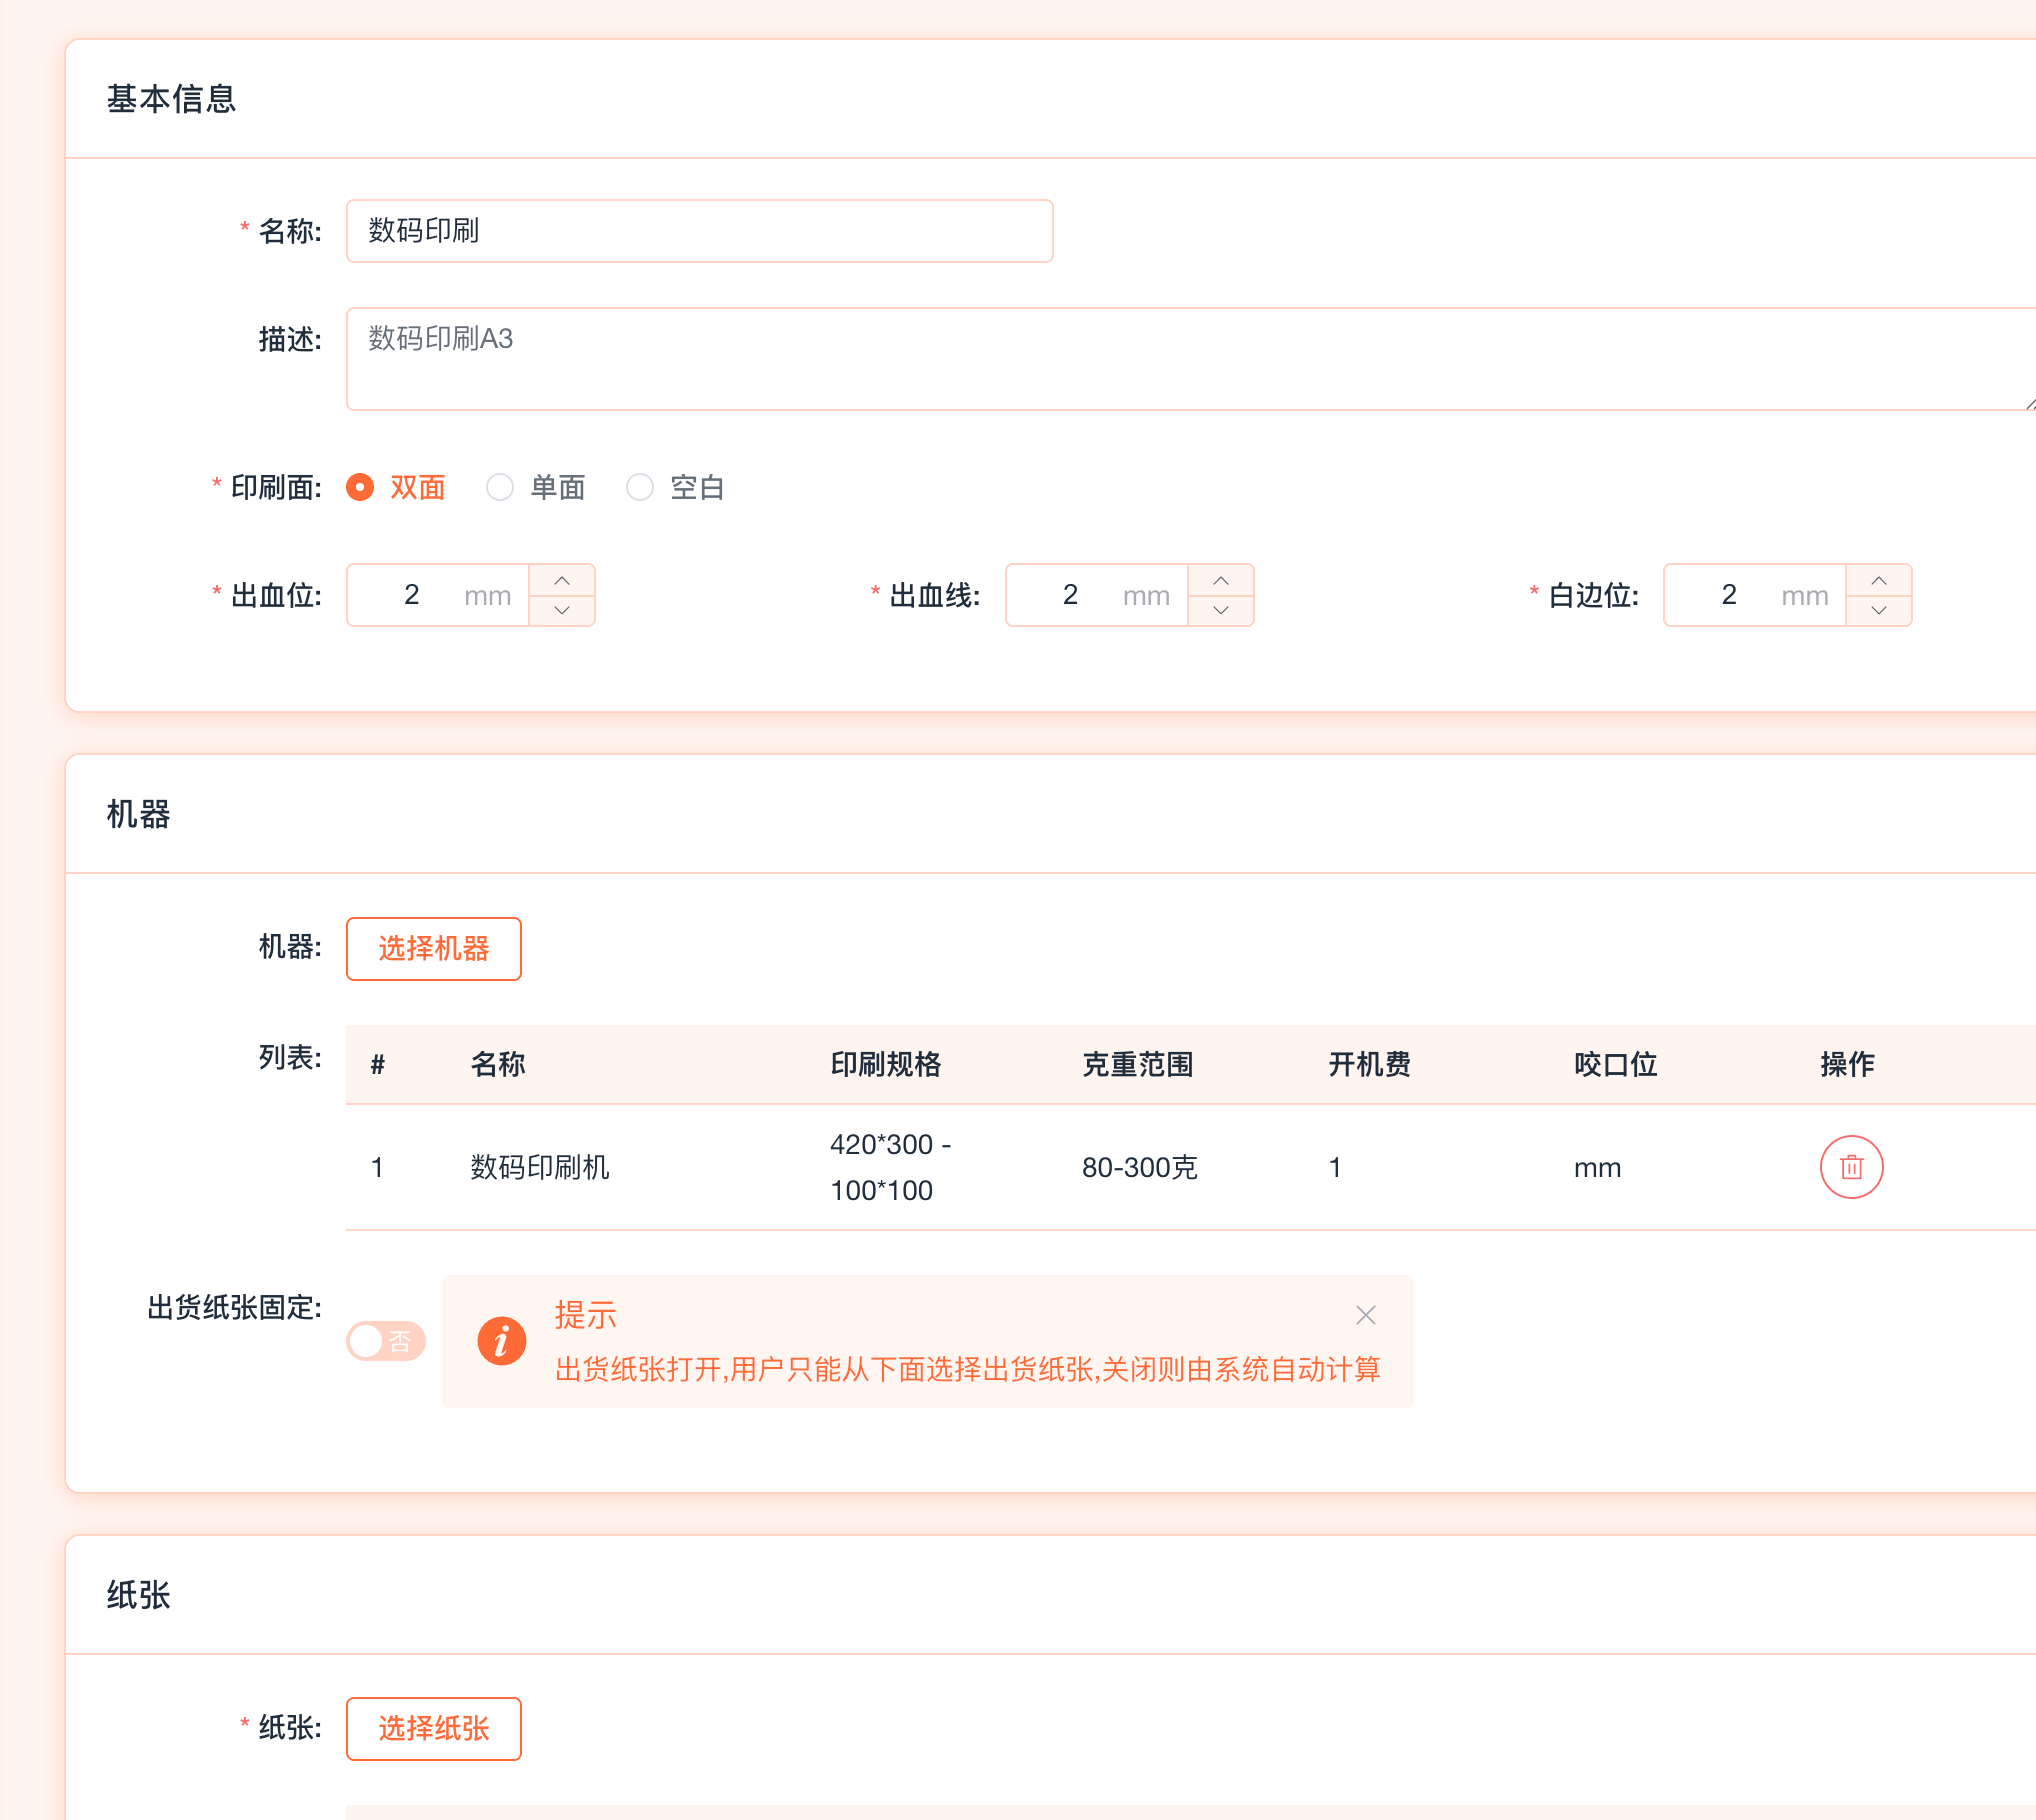Decrease 白边位 value with down arrow
The width and height of the screenshot is (2036, 1820).
coord(1878,610)
